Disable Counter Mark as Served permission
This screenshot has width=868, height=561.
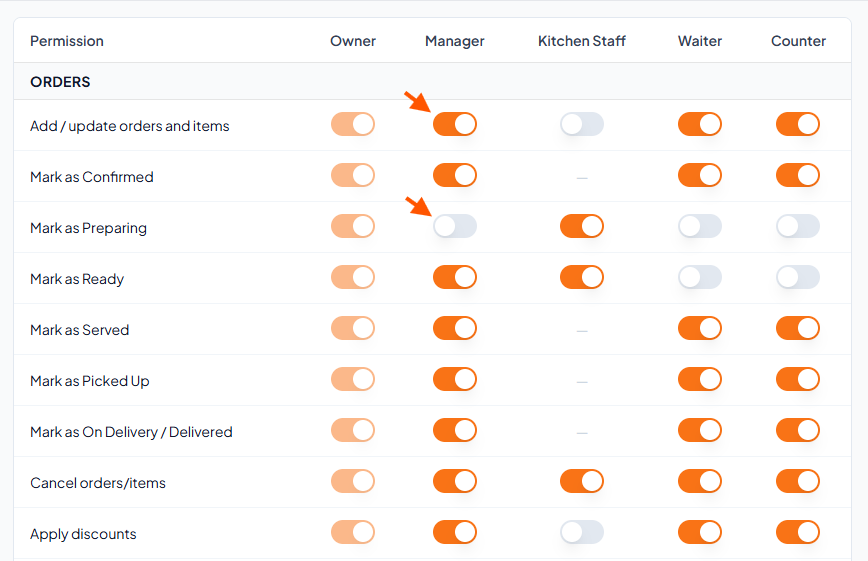coord(798,328)
